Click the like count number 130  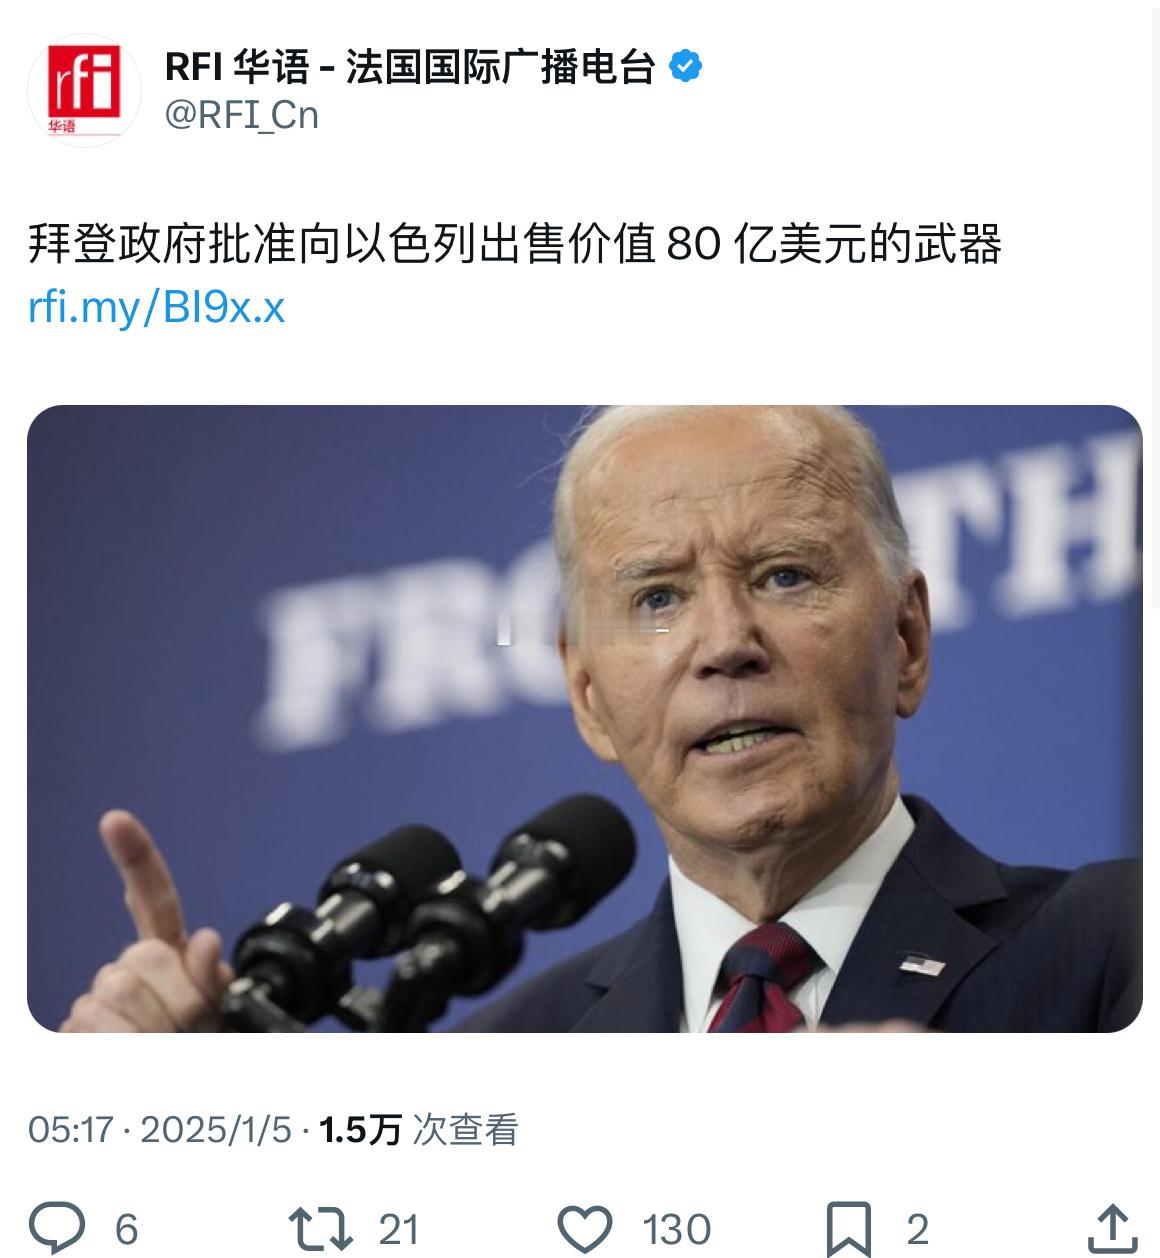click(677, 1229)
